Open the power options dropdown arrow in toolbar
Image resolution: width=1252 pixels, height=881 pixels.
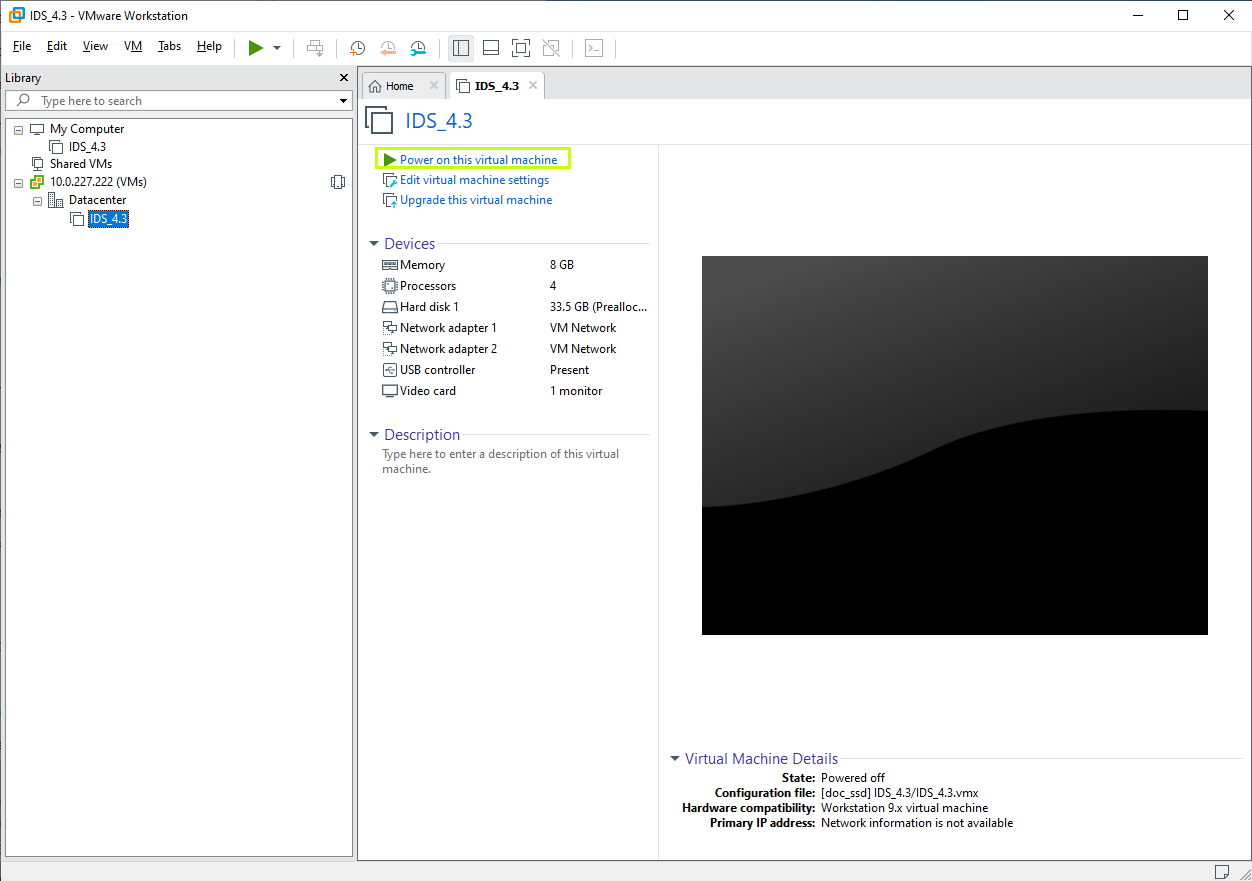click(277, 47)
